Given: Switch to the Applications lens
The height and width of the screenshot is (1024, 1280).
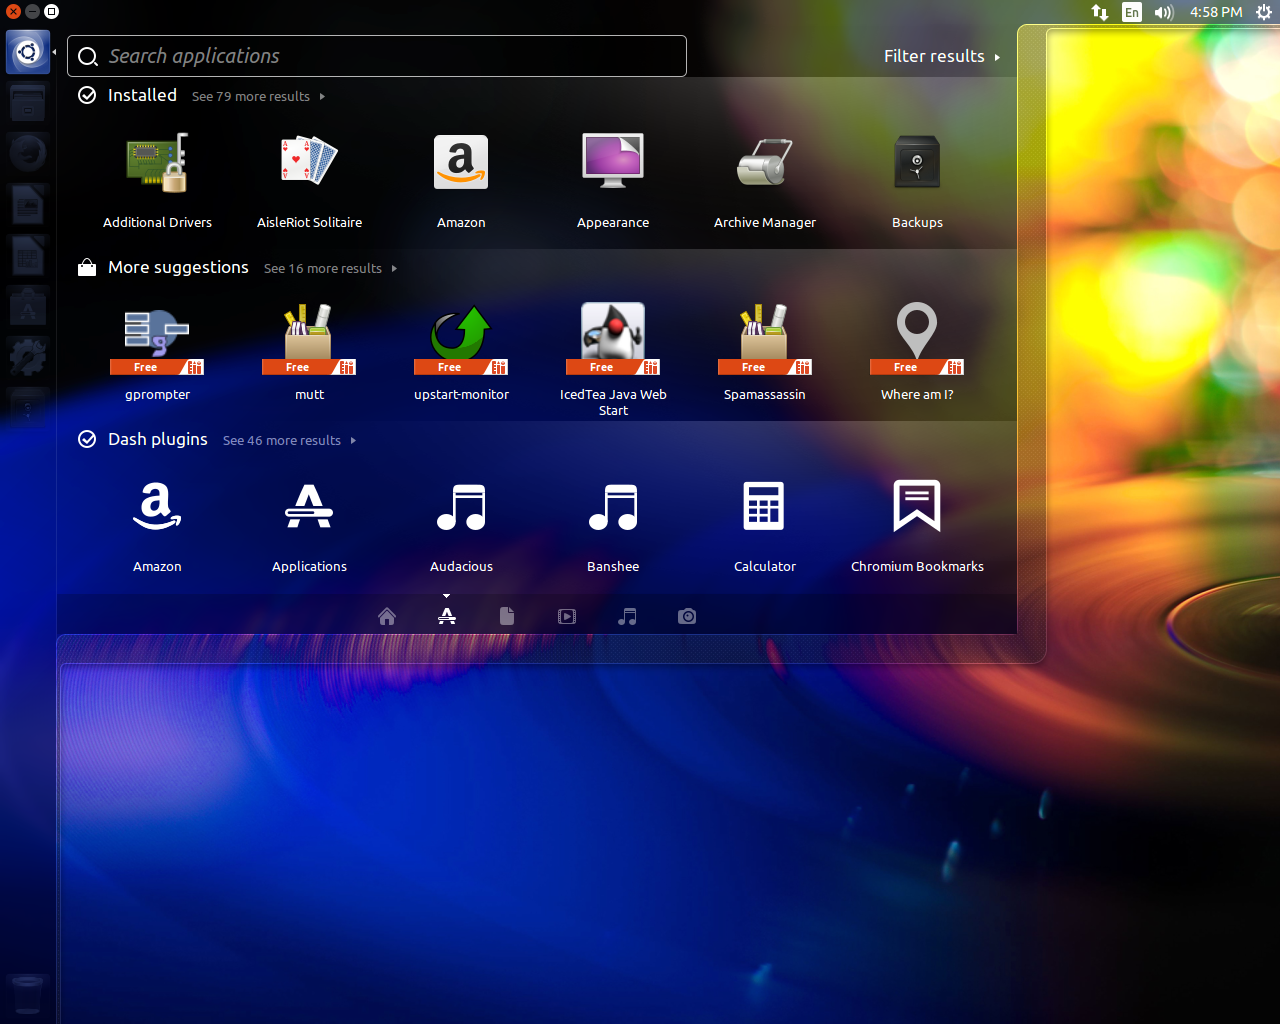Looking at the screenshot, I should [447, 616].
